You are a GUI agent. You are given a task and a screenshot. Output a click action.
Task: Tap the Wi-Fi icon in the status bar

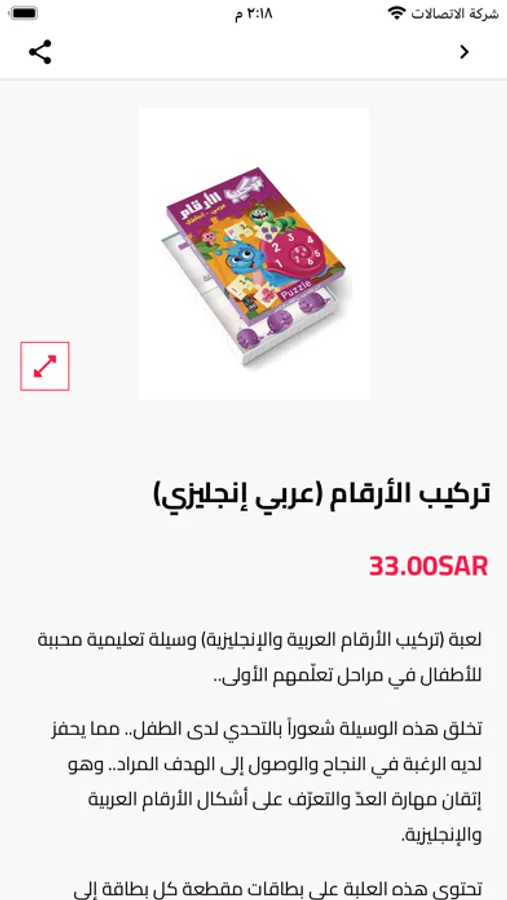click(397, 13)
